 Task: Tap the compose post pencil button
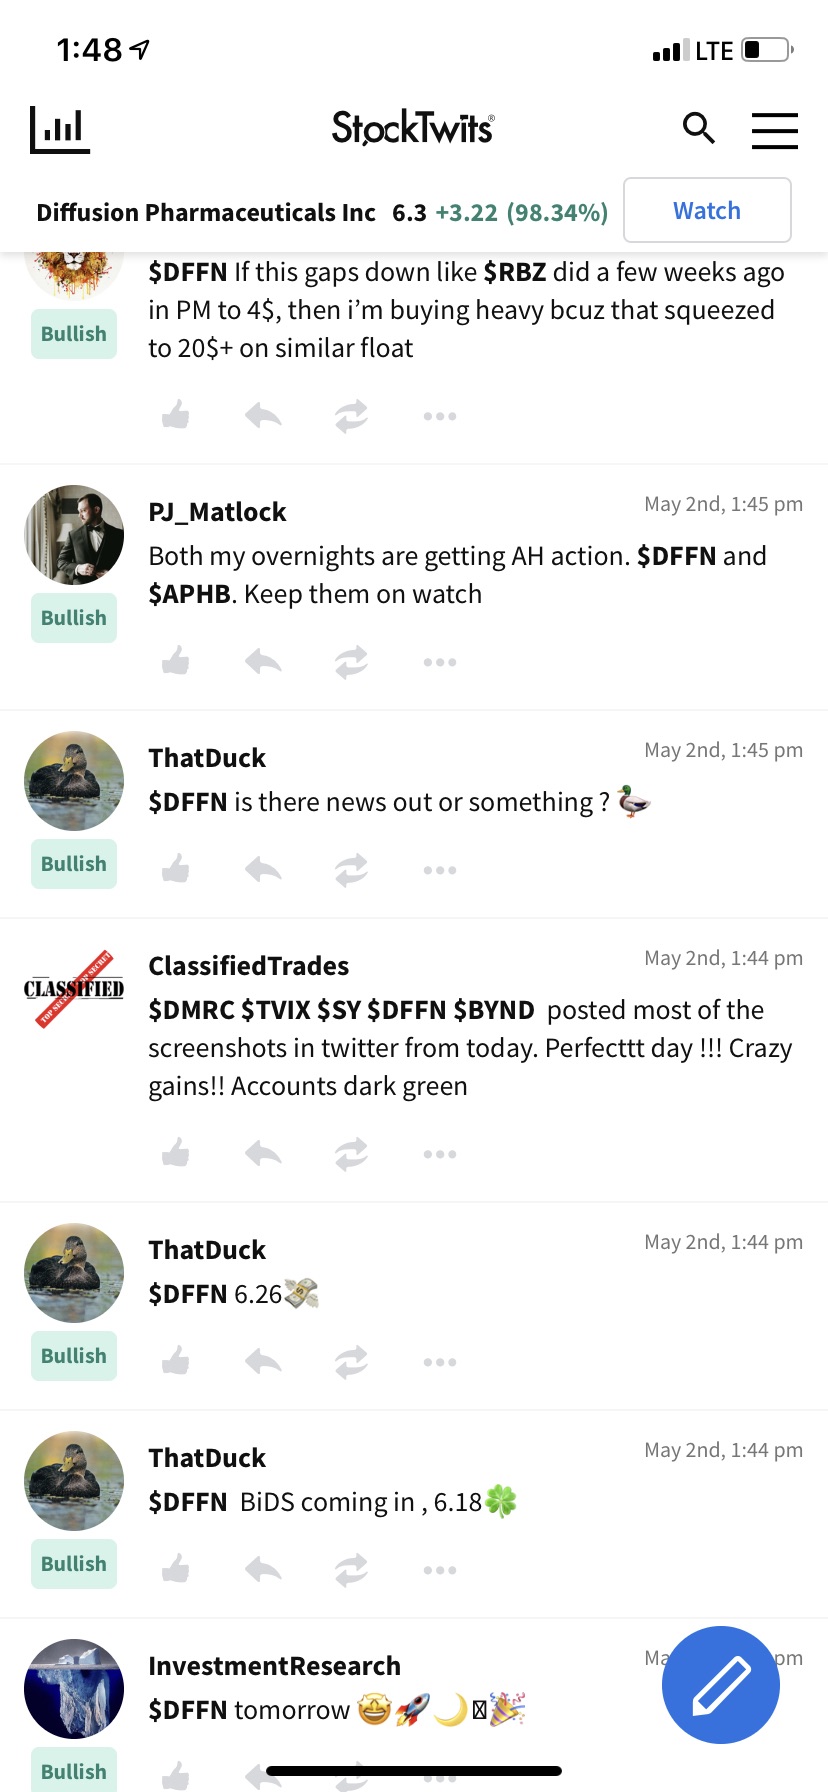[x=720, y=1685]
